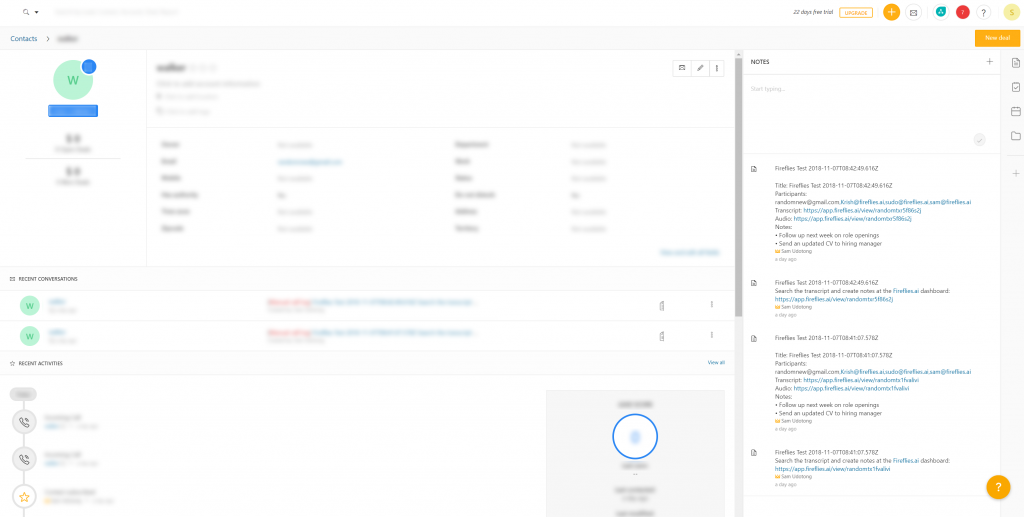Open the question mark help icon in header
This screenshot has width=1024, height=517.
[x=984, y=12]
